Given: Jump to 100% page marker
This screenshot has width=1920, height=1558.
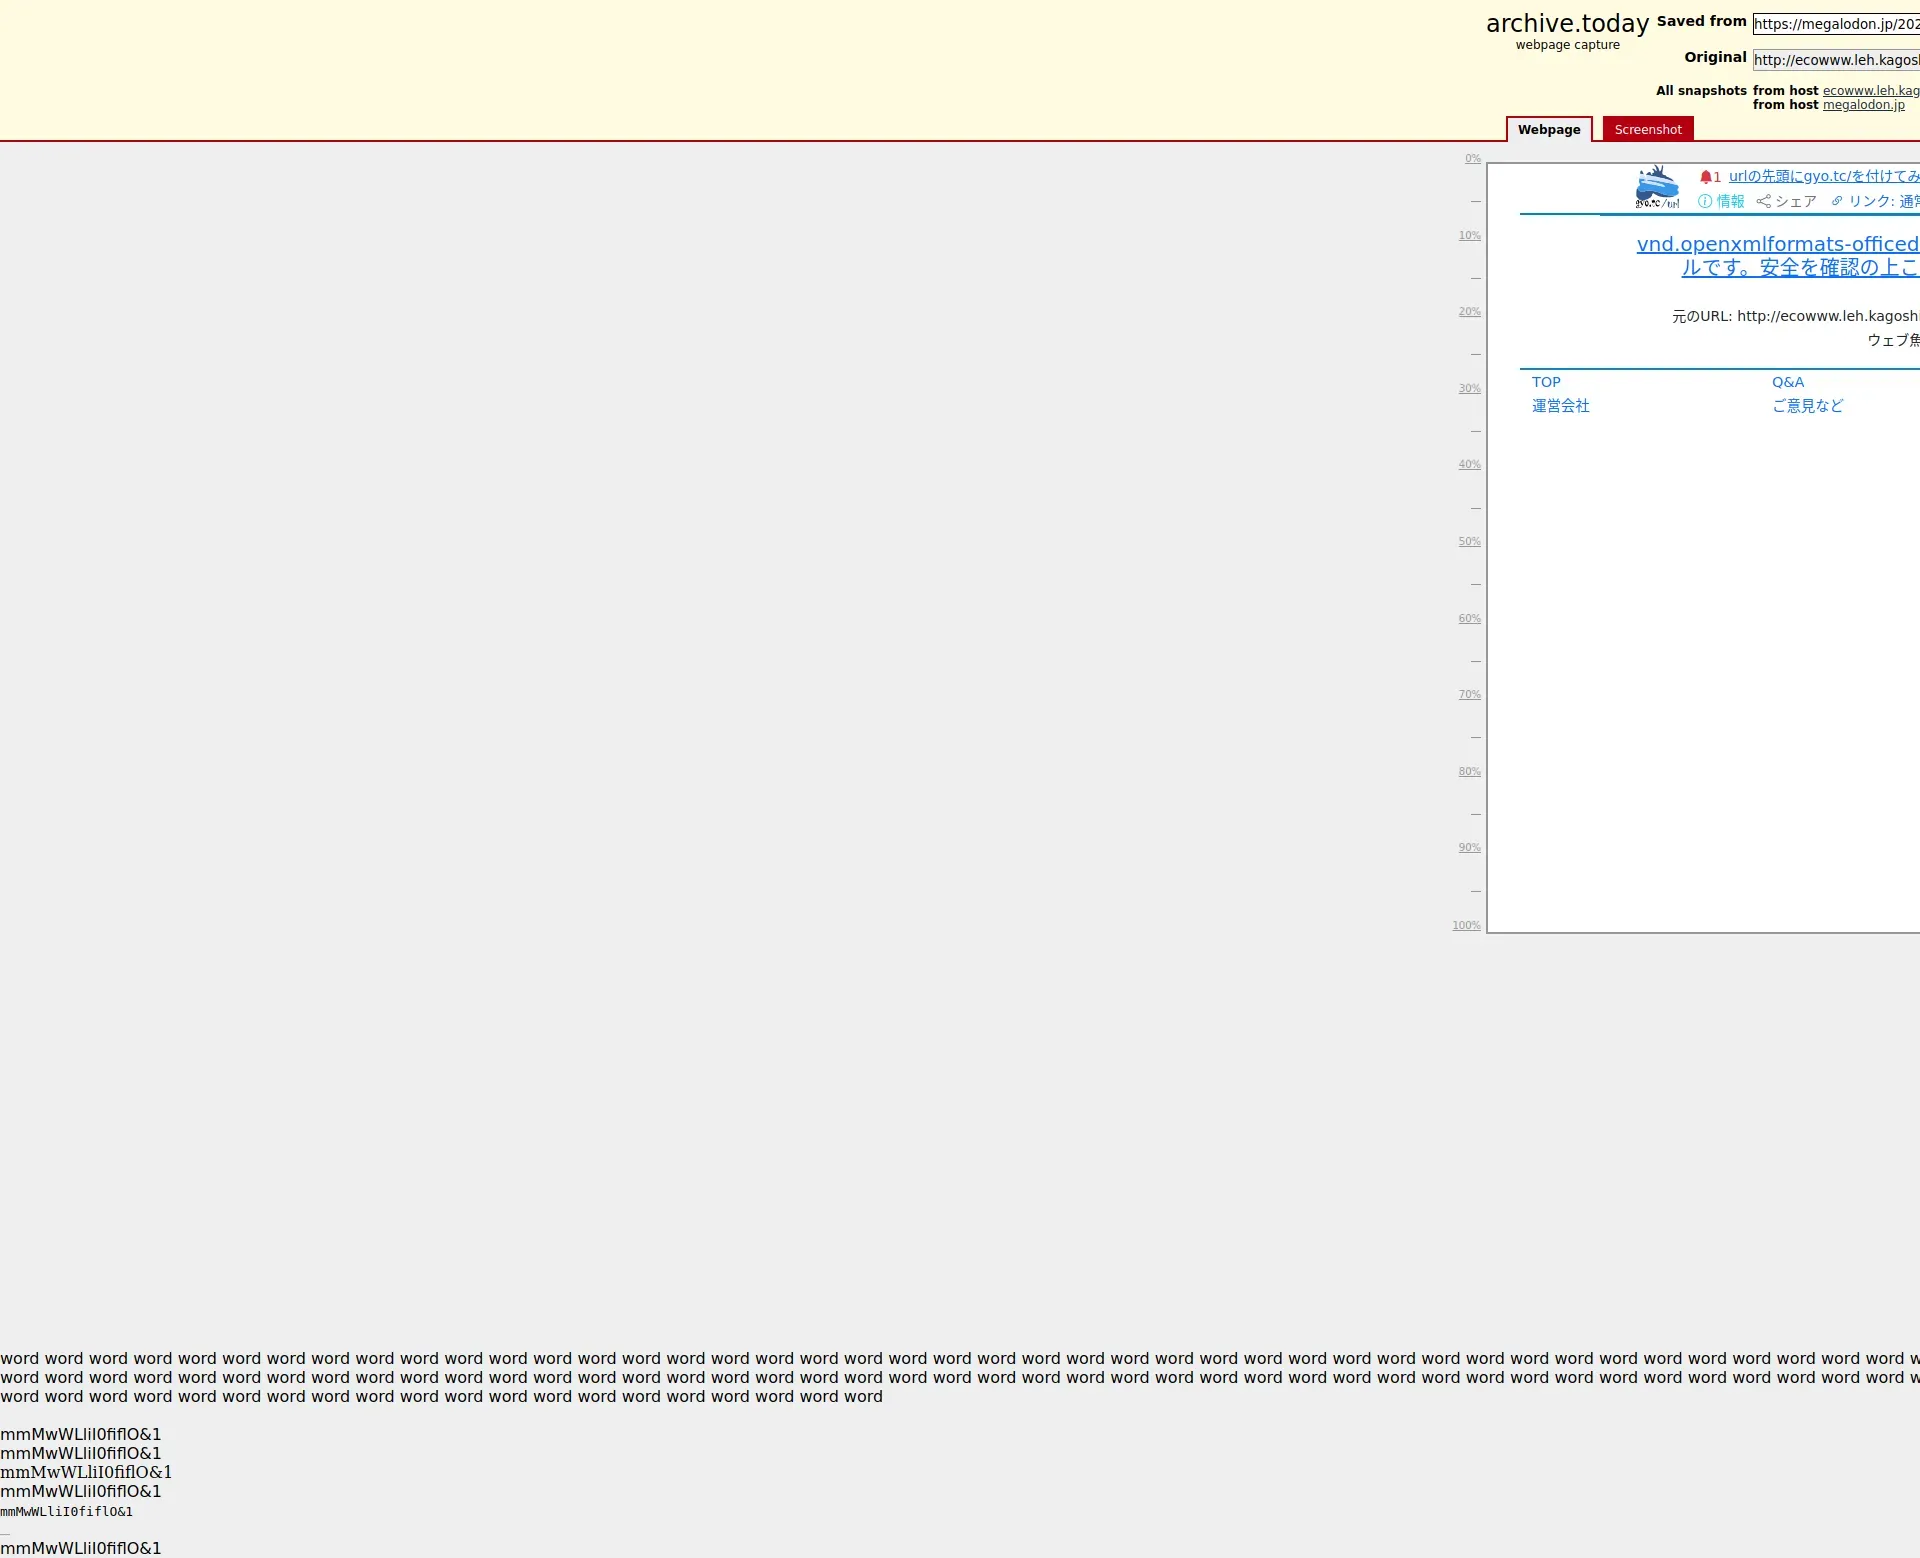Looking at the screenshot, I should click(1466, 926).
